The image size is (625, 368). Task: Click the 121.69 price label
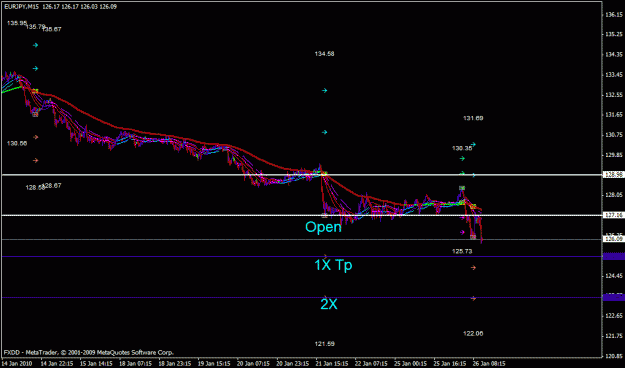point(324,344)
